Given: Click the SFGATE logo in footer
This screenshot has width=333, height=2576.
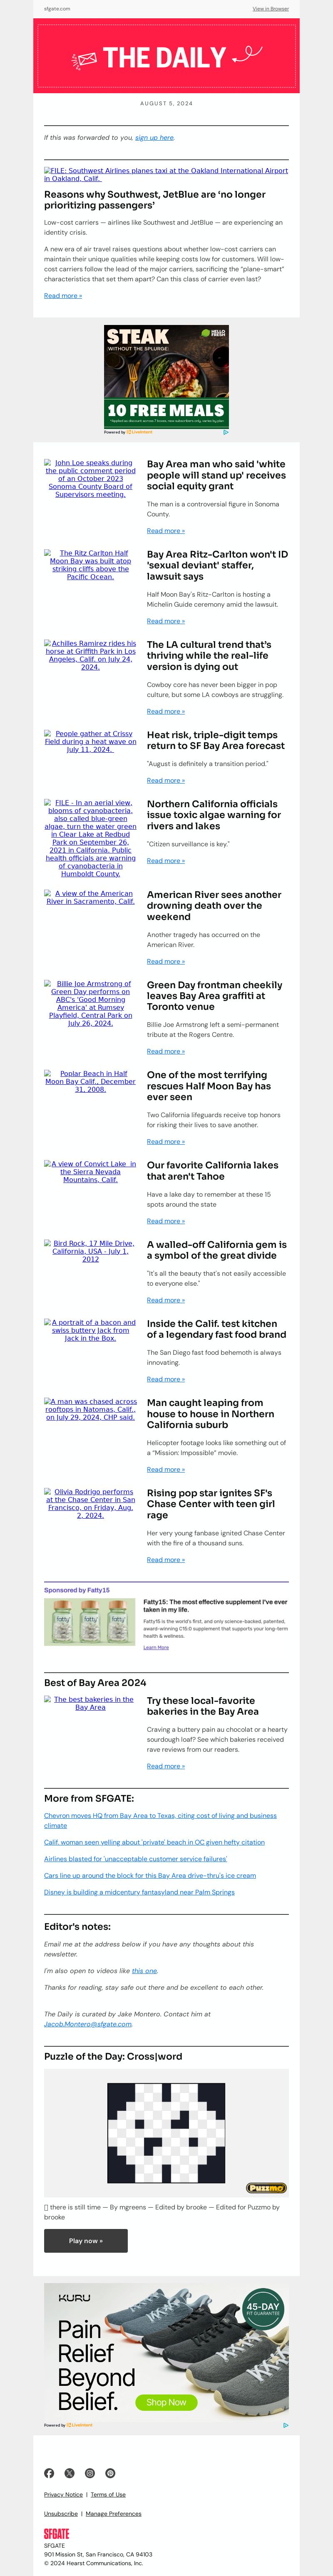Looking at the screenshot, I should [56, 2533].
